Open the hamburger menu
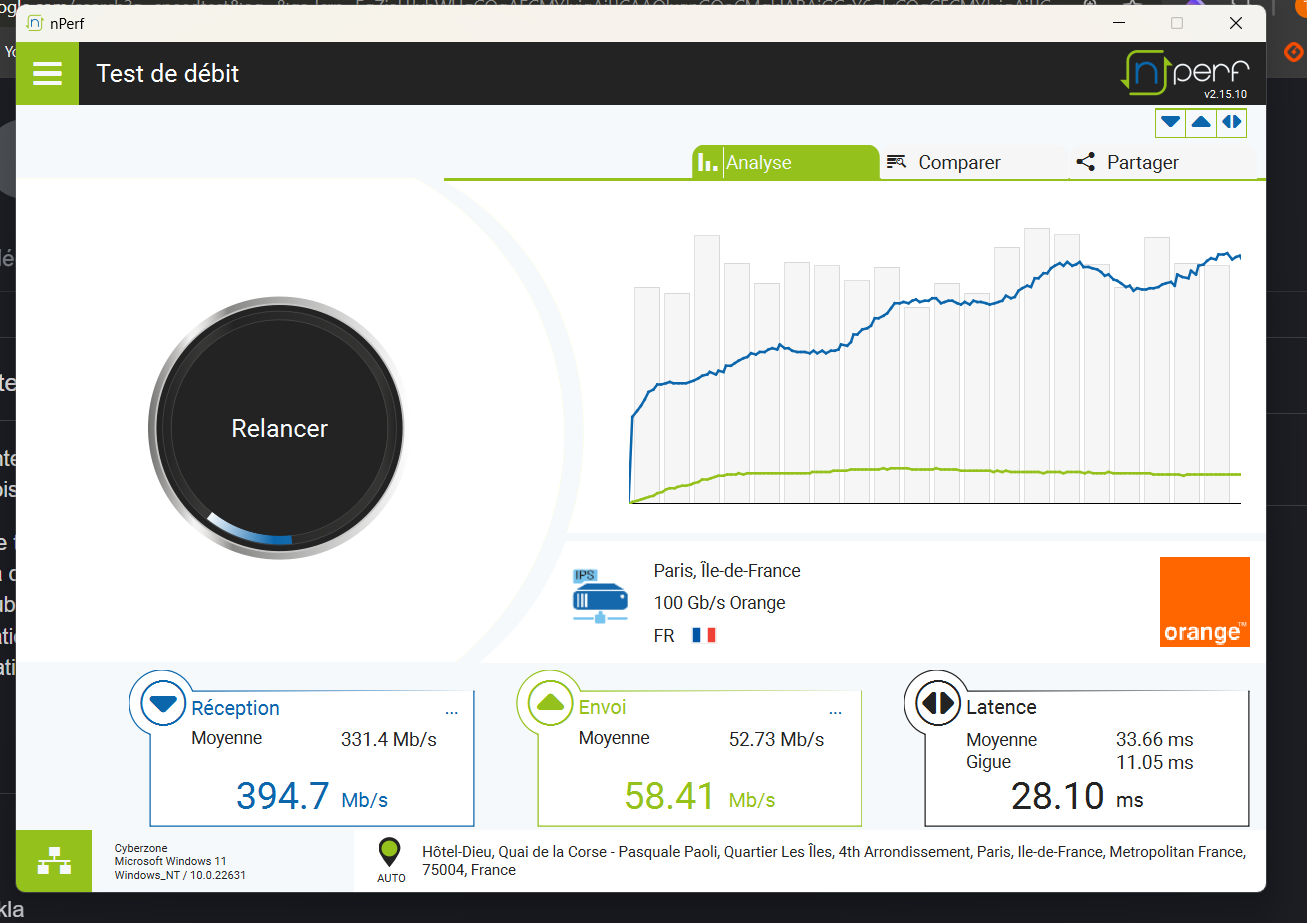 (x=47, y=73)
